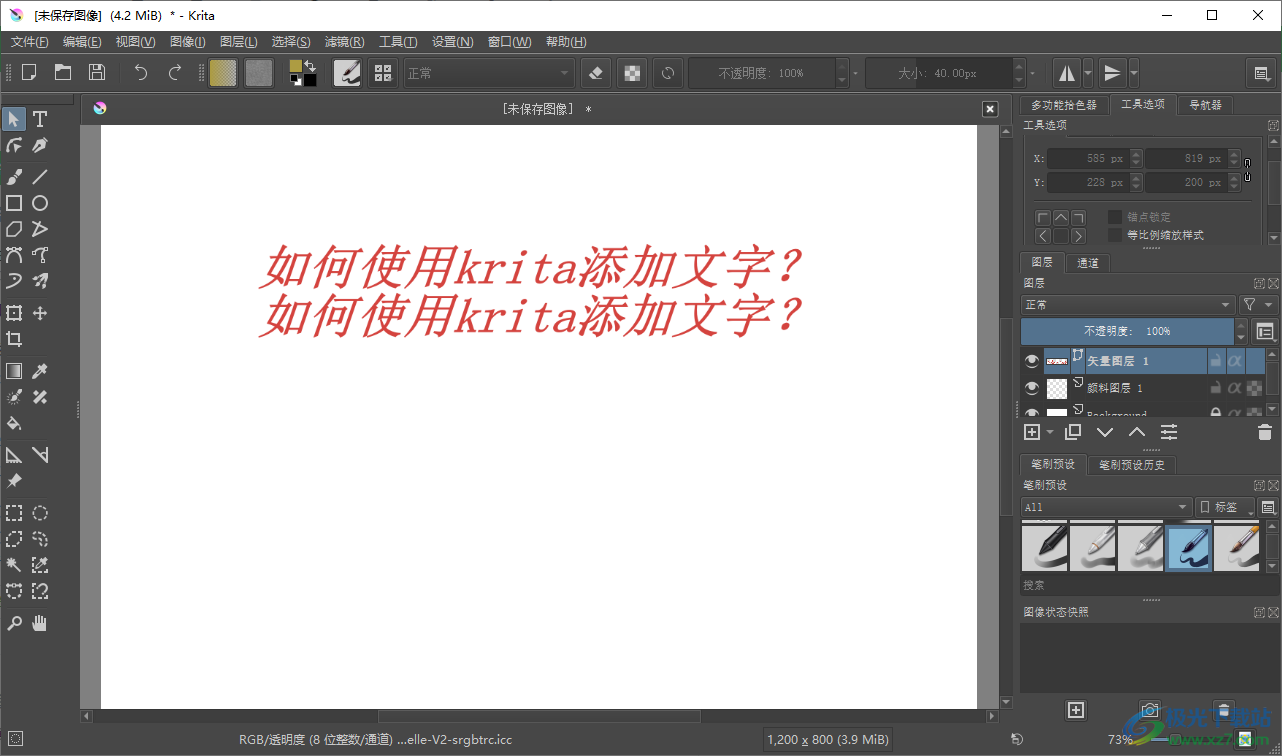Hide the 颜料图层 1 layer
This screenshot has height=756, width=1282.
(1032, 388)
